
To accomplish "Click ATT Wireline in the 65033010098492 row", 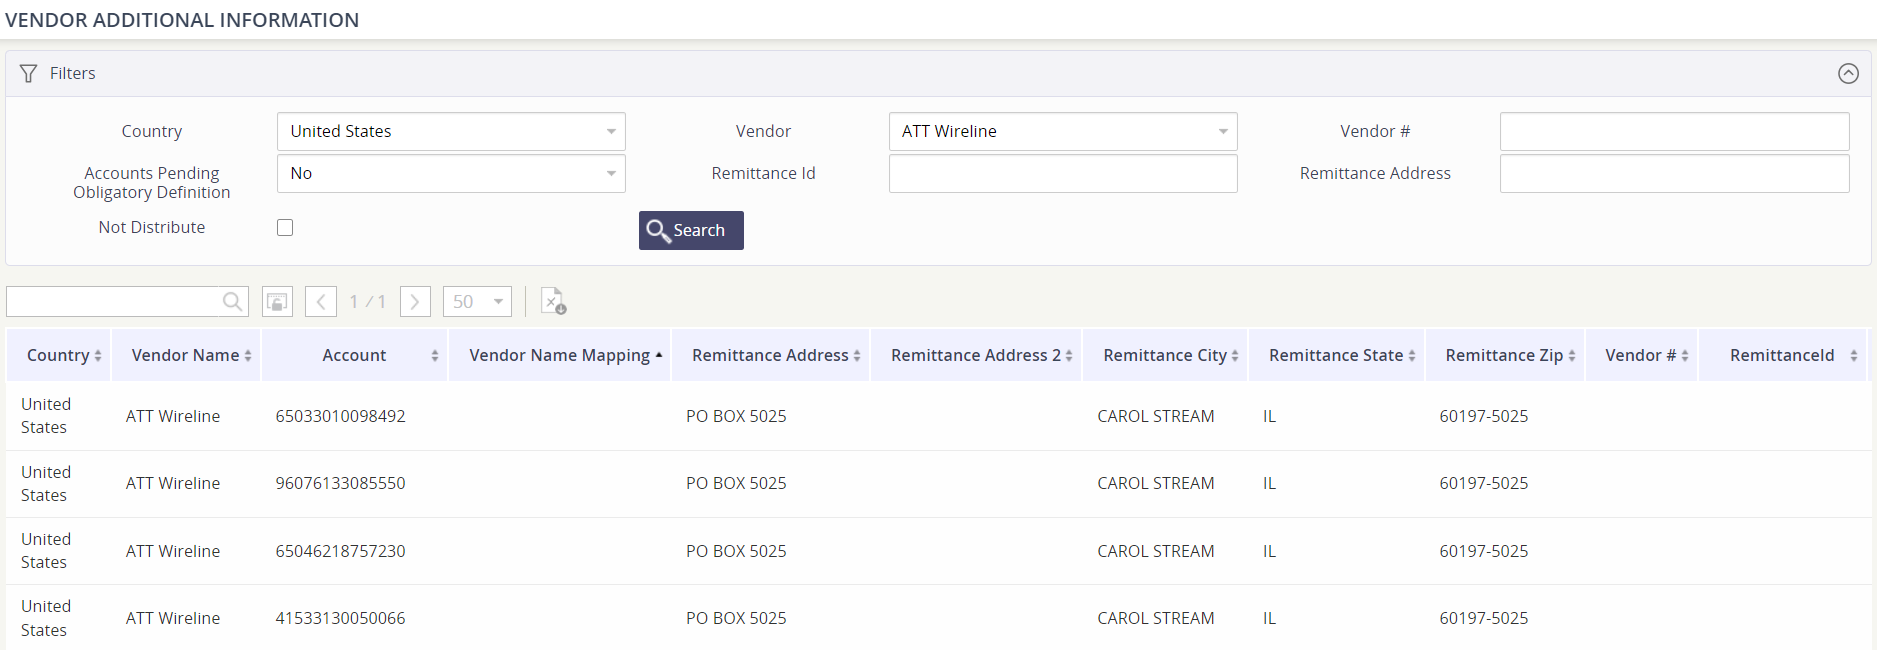I will (x=173, y=416).
